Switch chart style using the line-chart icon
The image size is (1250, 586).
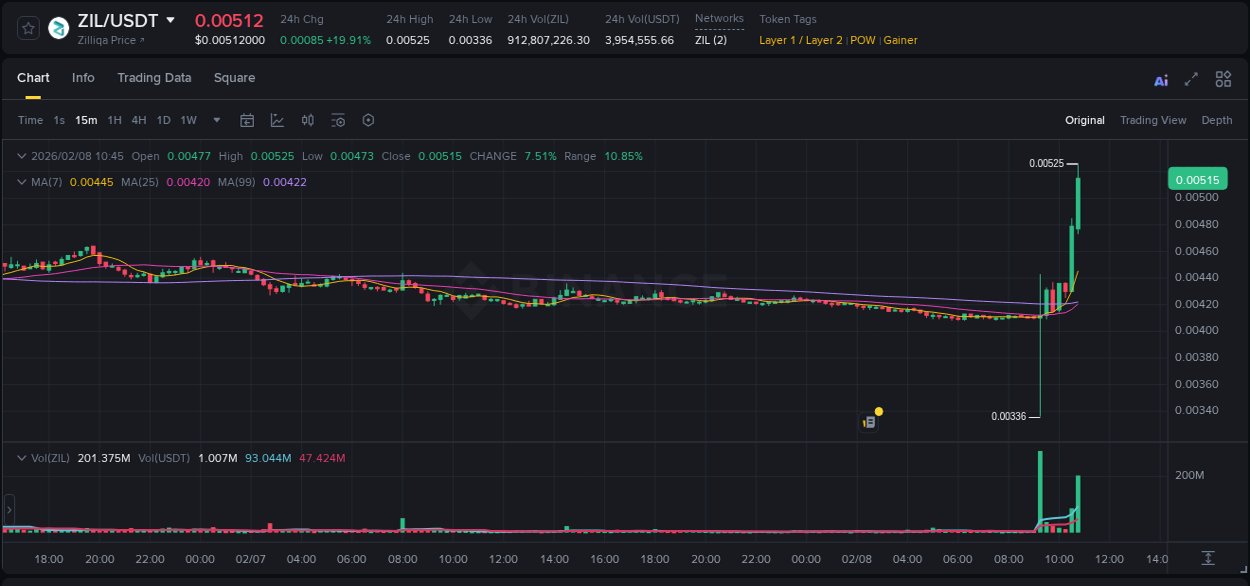point(277,120)
